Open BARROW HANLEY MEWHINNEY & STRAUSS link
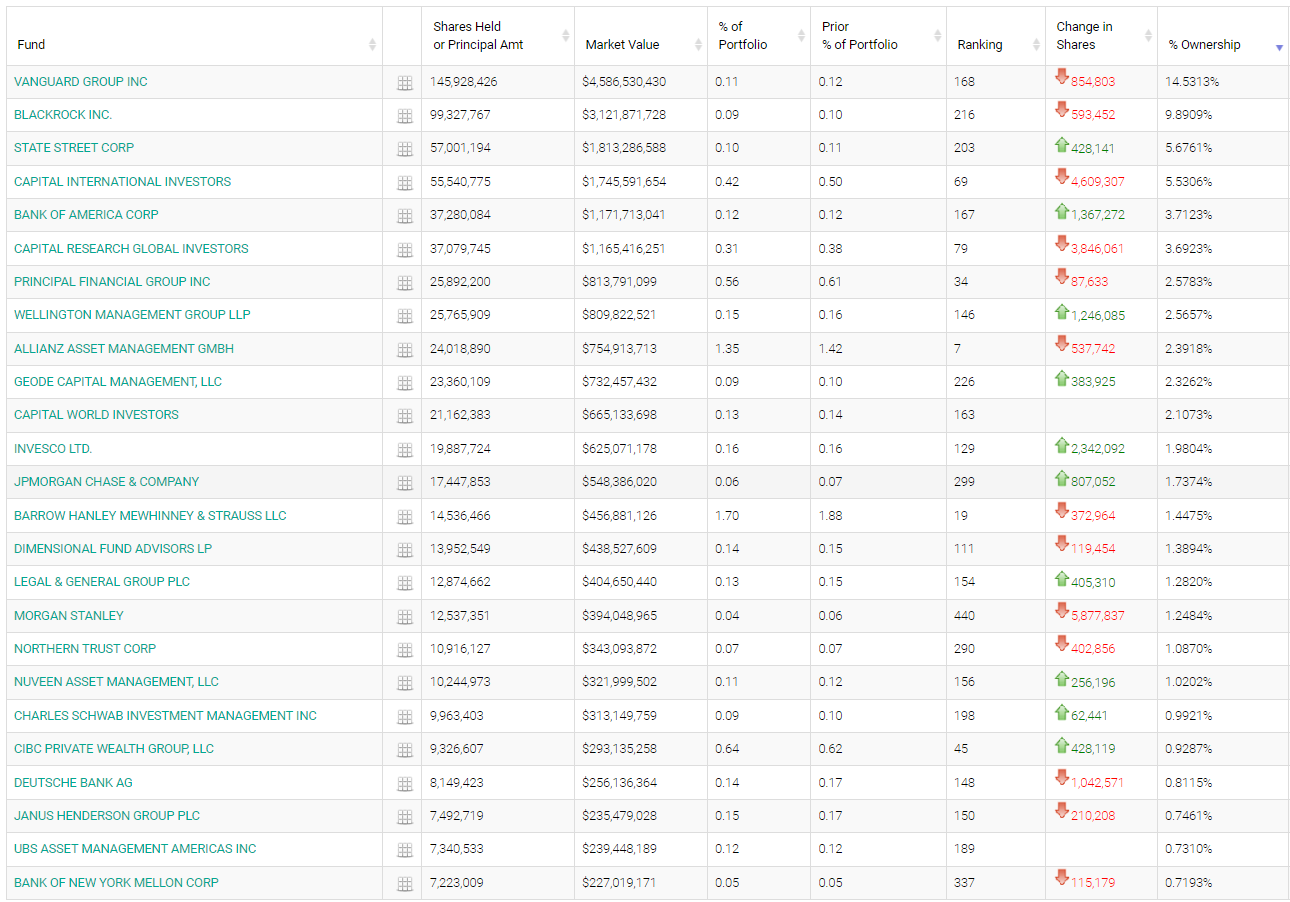The height and width of the screenshot is (902, 1290). click(150, 516)
